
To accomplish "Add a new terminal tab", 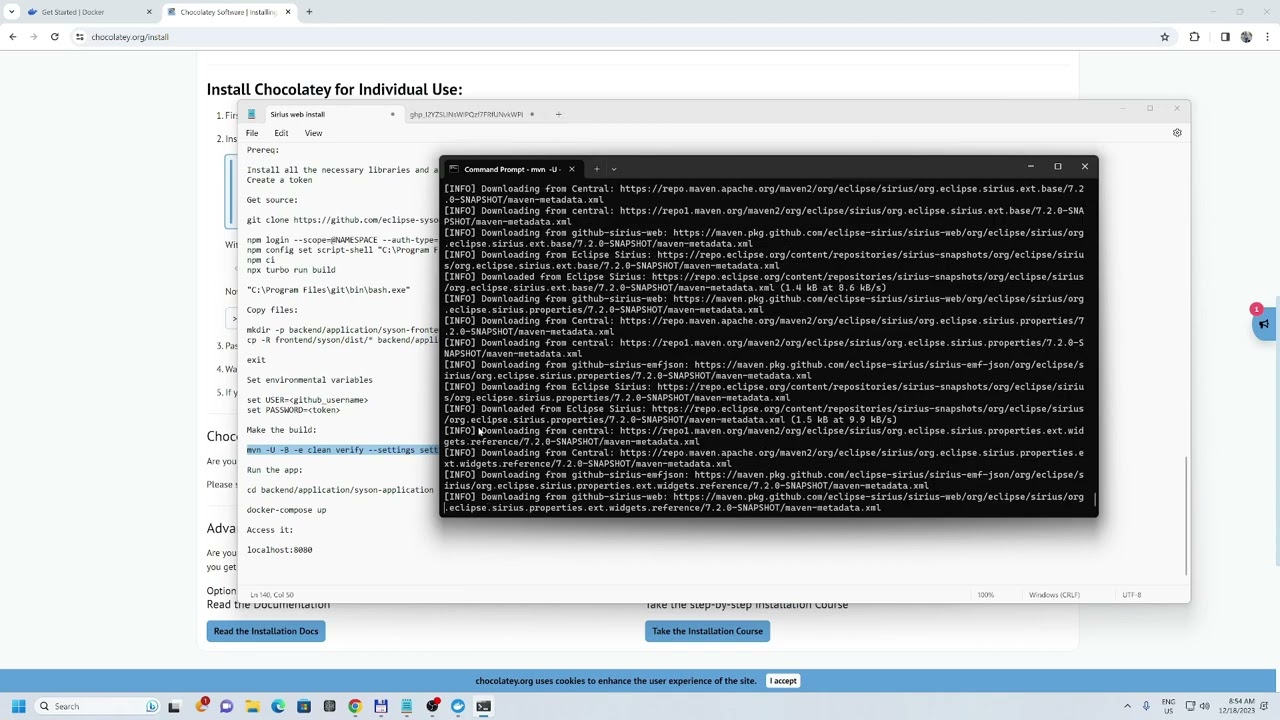I will coord(596,169).
